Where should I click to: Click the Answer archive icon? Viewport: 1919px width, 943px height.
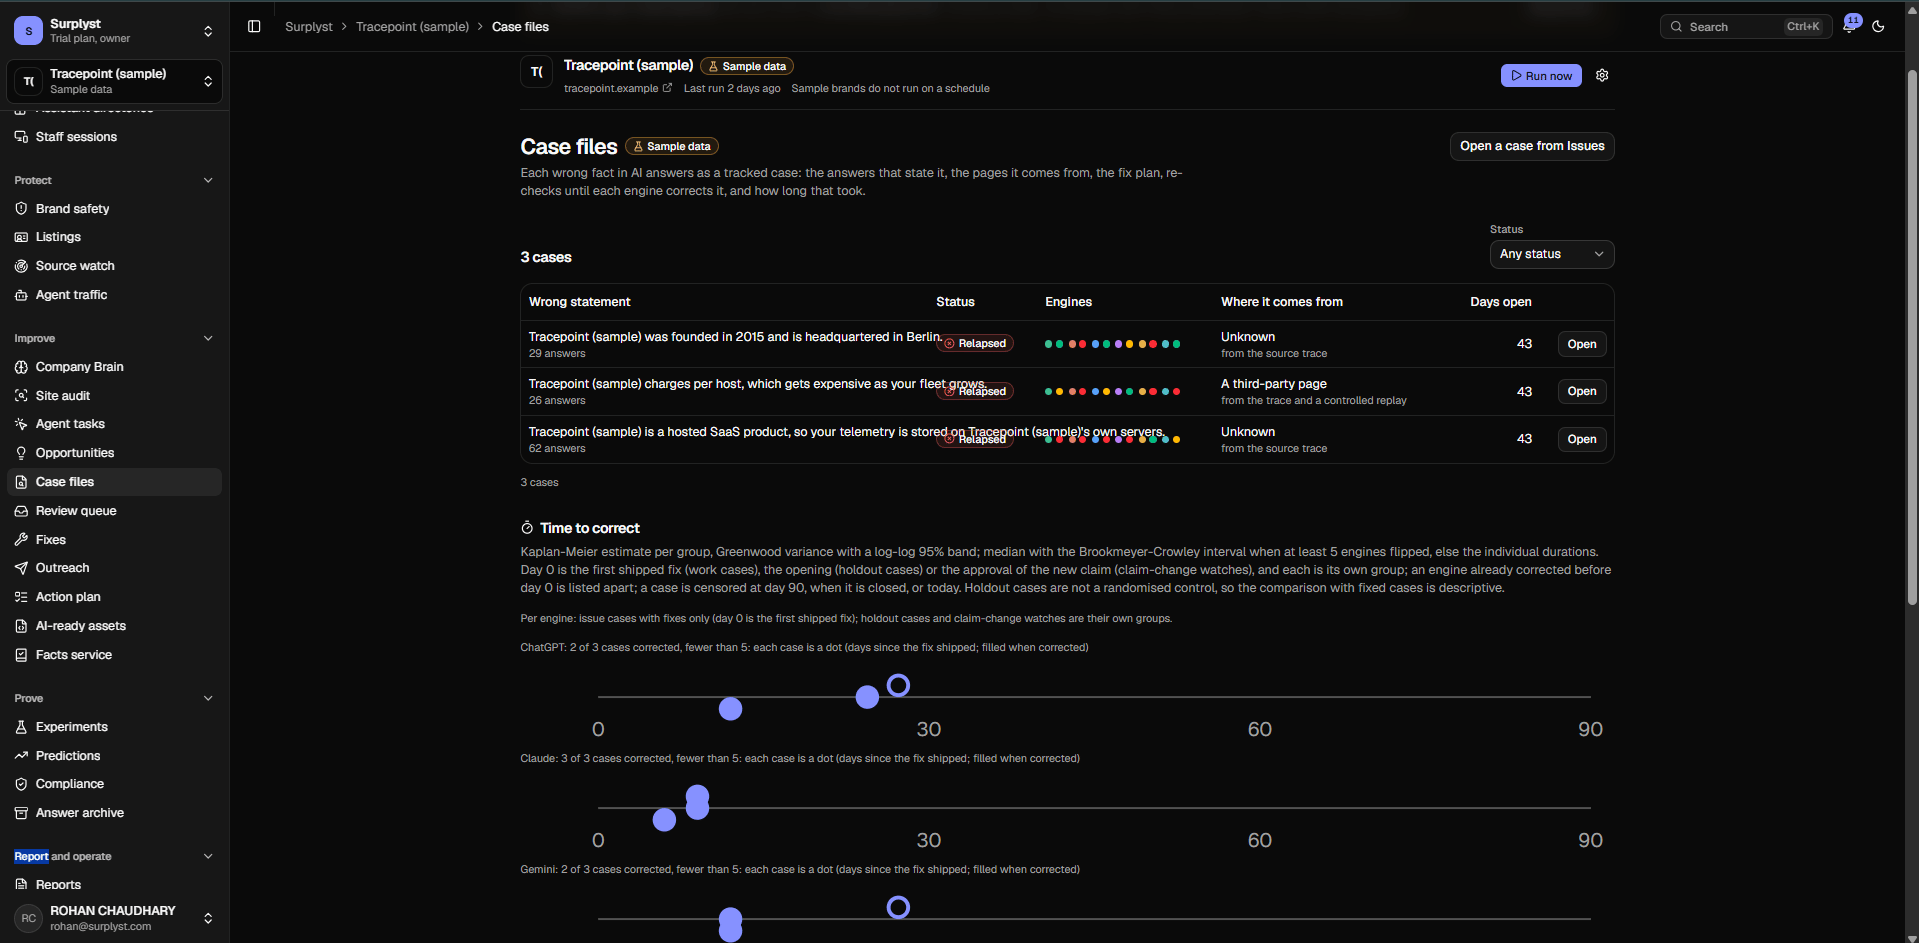coord(21,813)
